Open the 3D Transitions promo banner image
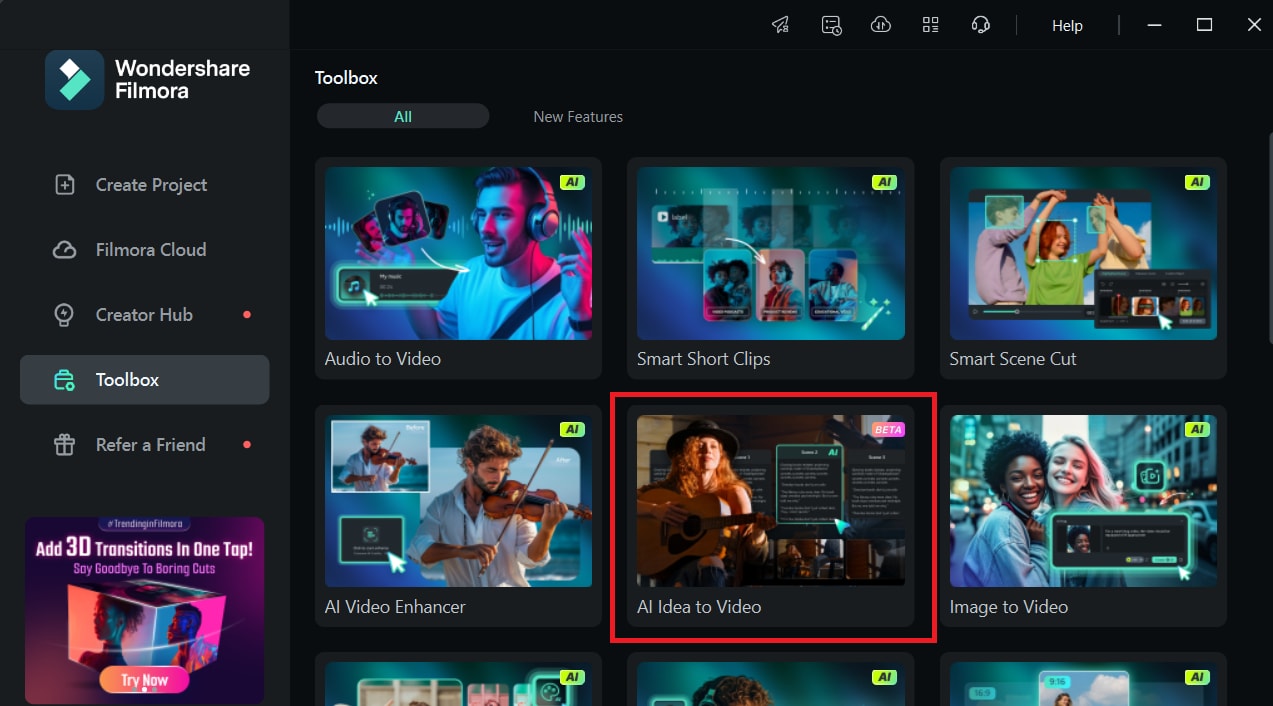Viewport: 1273px width, 706px height. (x=145, y=610)
